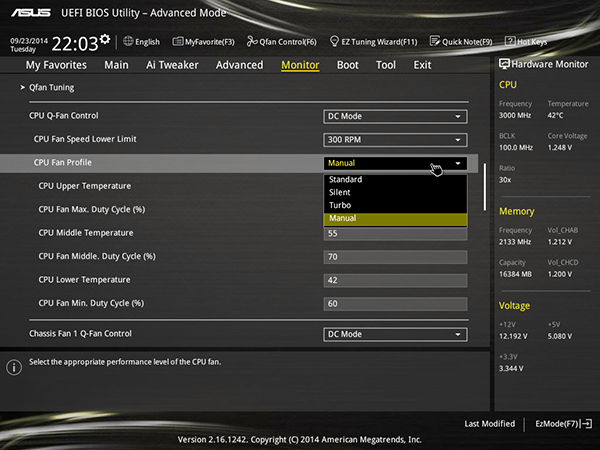Collapse CPU Fan Profile Manual dropdown
This screenshot has height=450, width=600.
click(395, 163)
